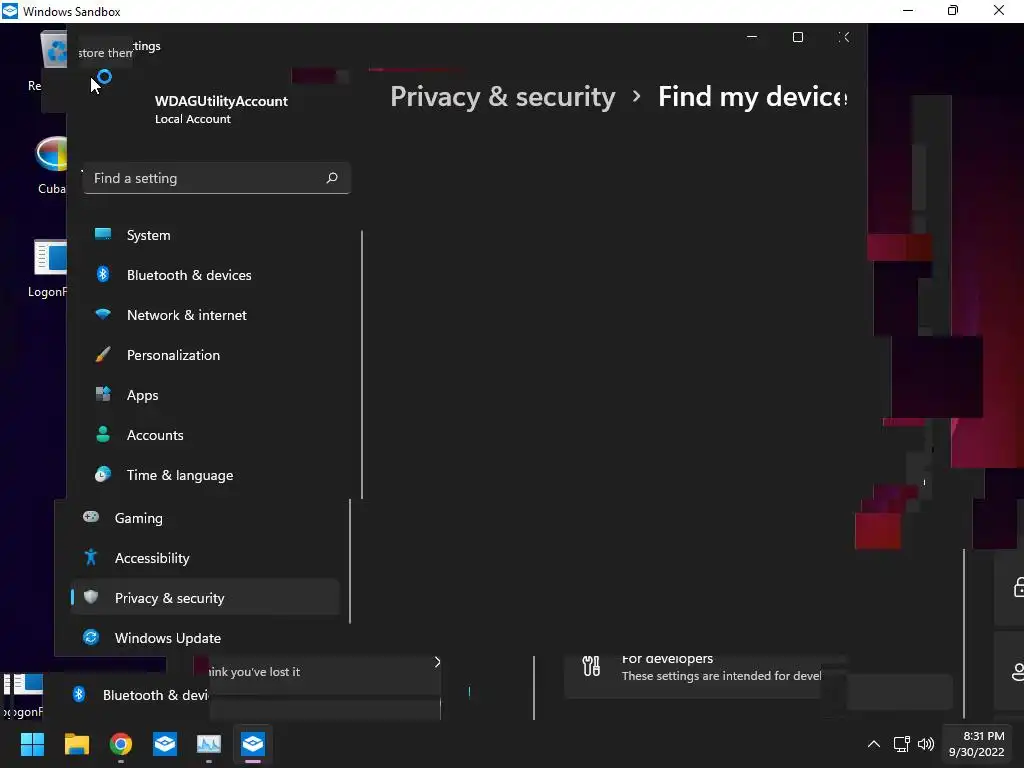This screenshot has width=1024, height=768.
Task: Show hidden tray icons chevron
Action: pos(874,744)
